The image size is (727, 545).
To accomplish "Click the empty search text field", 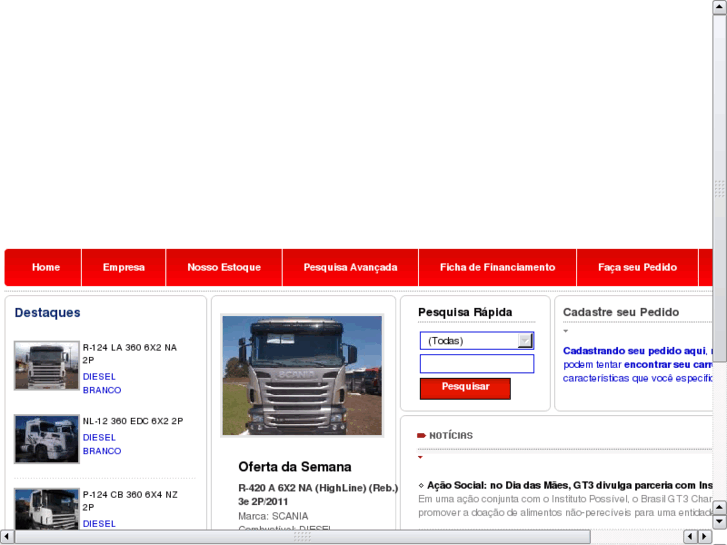I will [x=477, y=364].
